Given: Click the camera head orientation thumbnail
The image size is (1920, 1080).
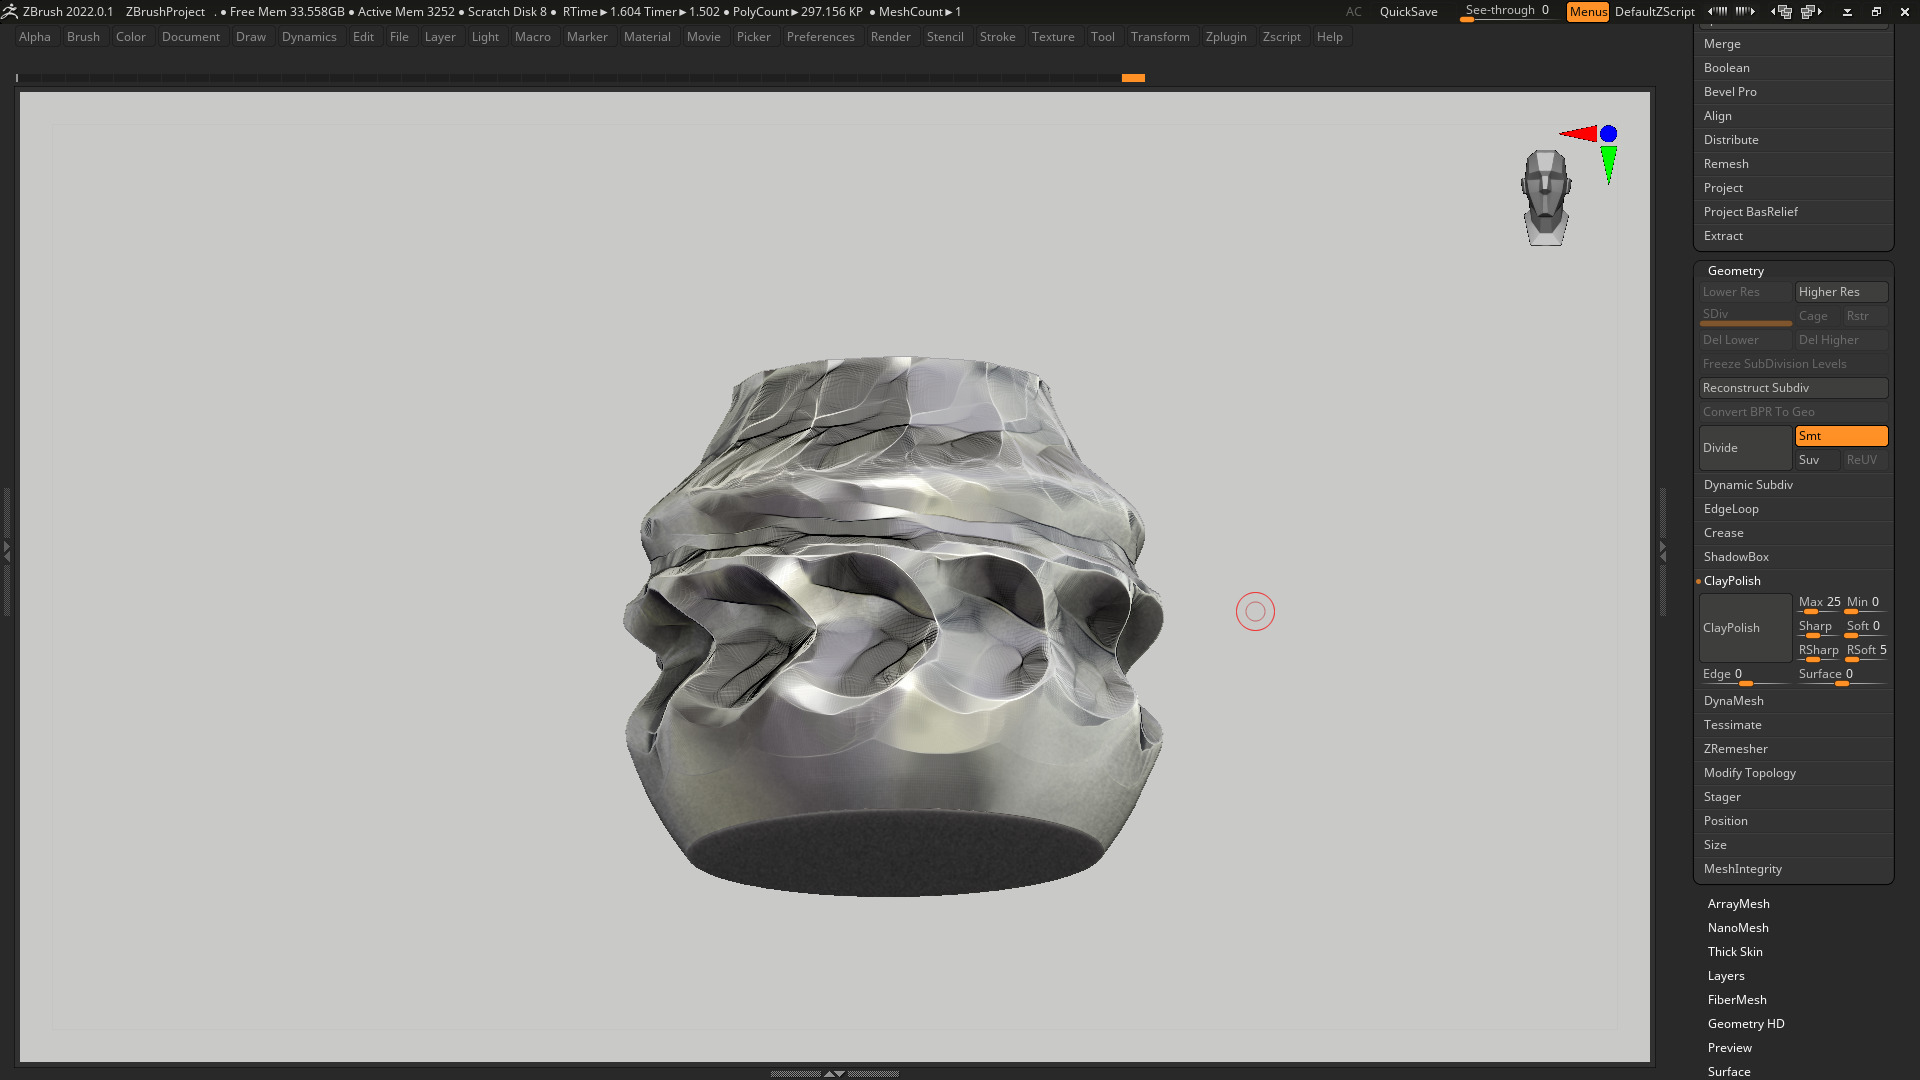Looking at the screenshot, I should (1546, 197).
